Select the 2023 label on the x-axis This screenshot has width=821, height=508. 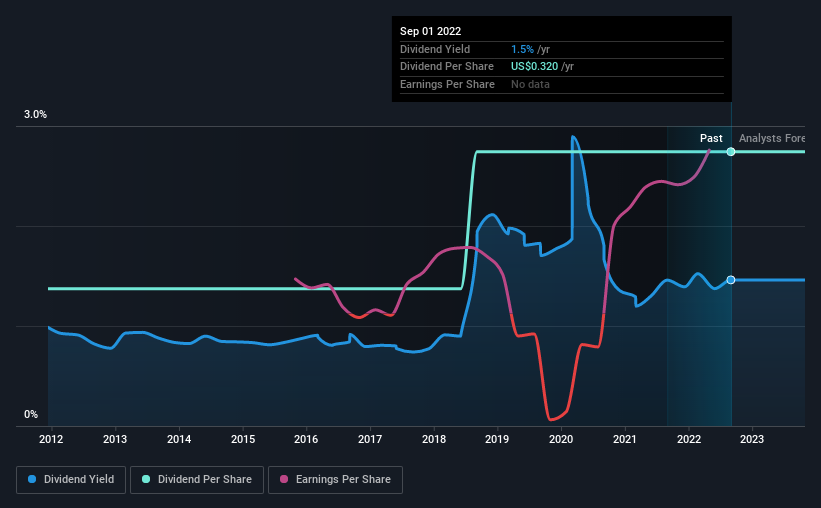[752, 439]
